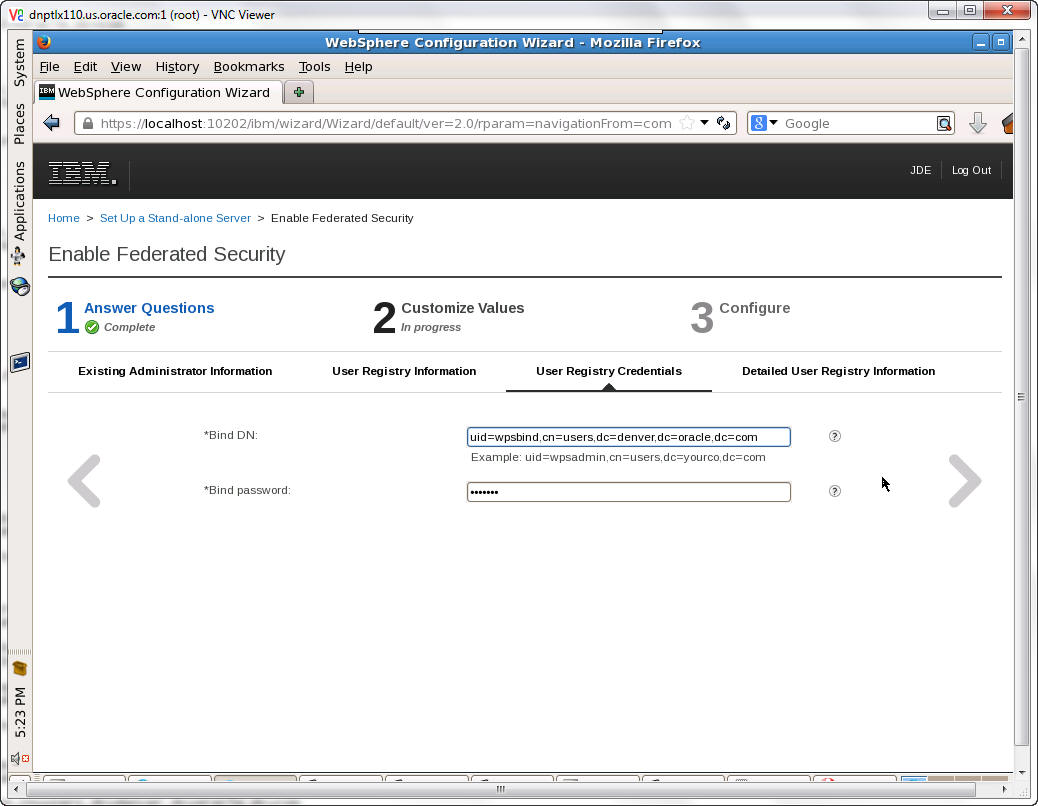Click the address bar URL field

[386, 123]
